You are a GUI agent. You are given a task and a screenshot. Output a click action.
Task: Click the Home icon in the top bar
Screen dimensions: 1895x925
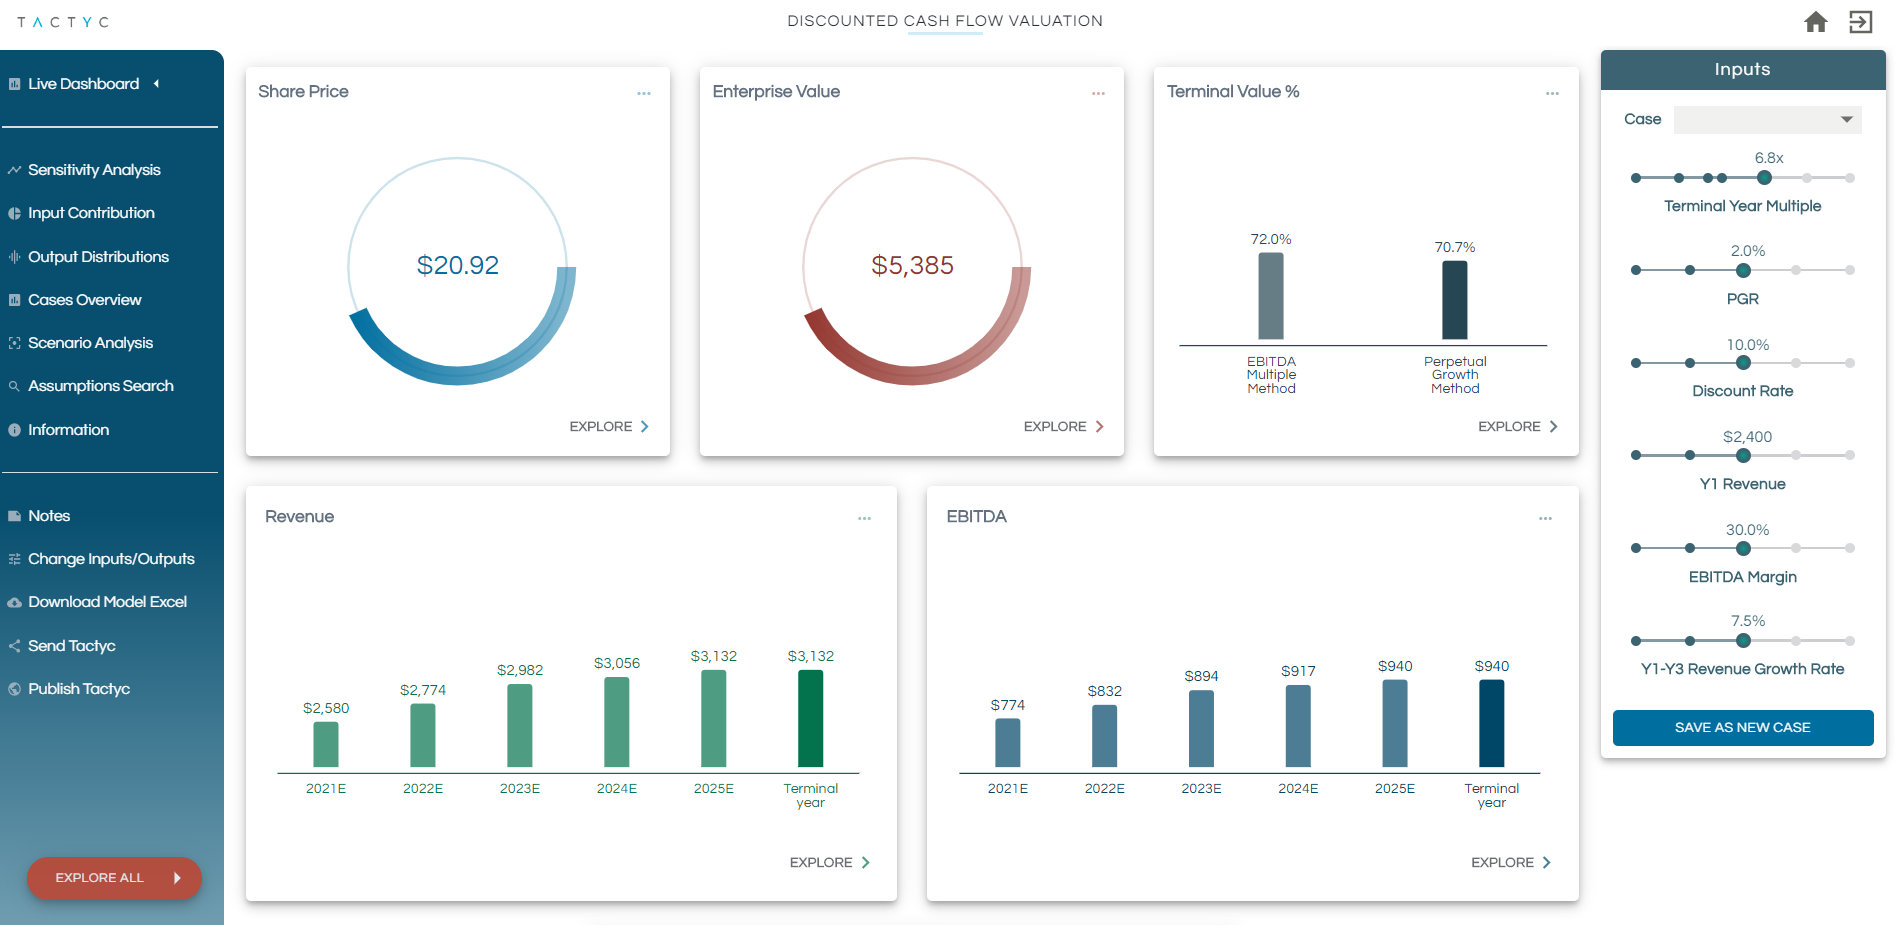[1815, 21]
